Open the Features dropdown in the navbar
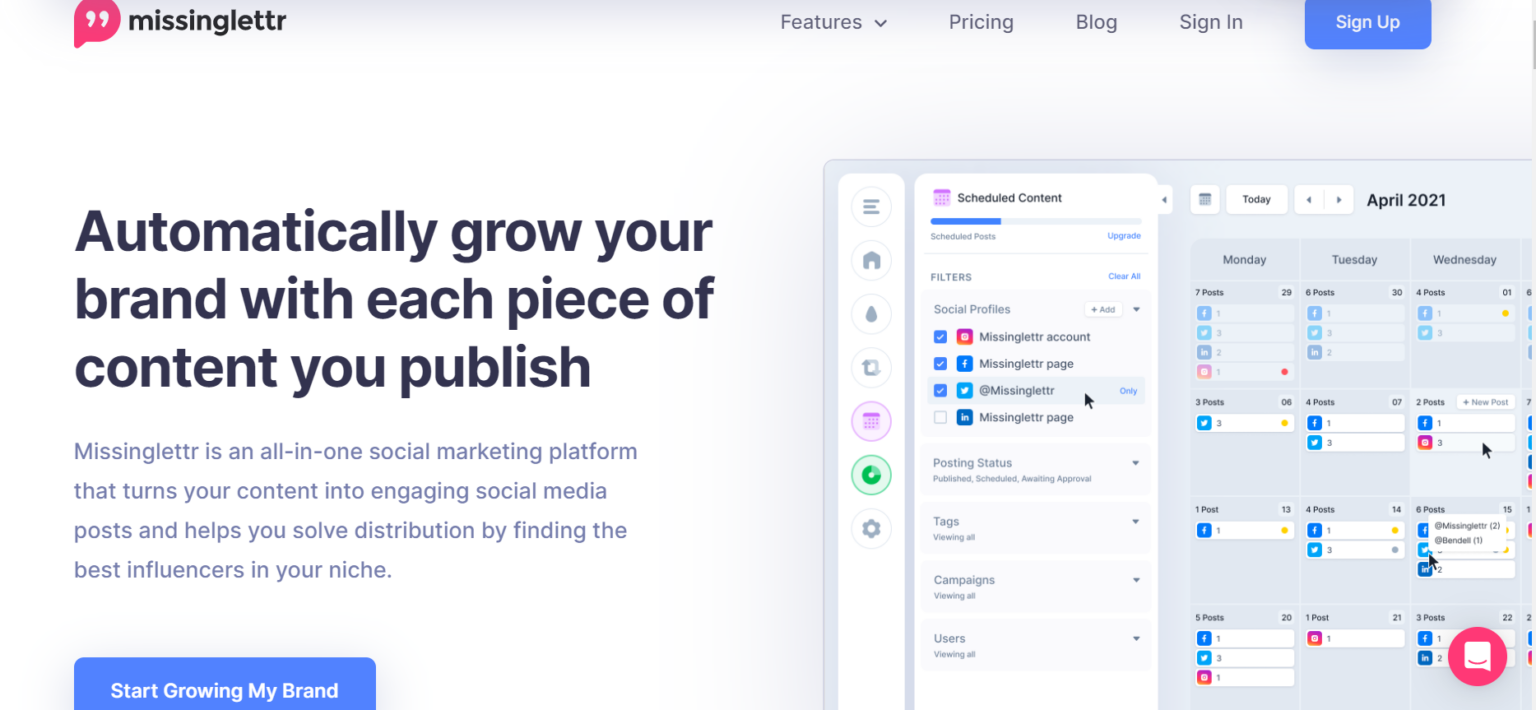Image resolution: width=1536 pixels, height=710 pixels. click(833, 22)
